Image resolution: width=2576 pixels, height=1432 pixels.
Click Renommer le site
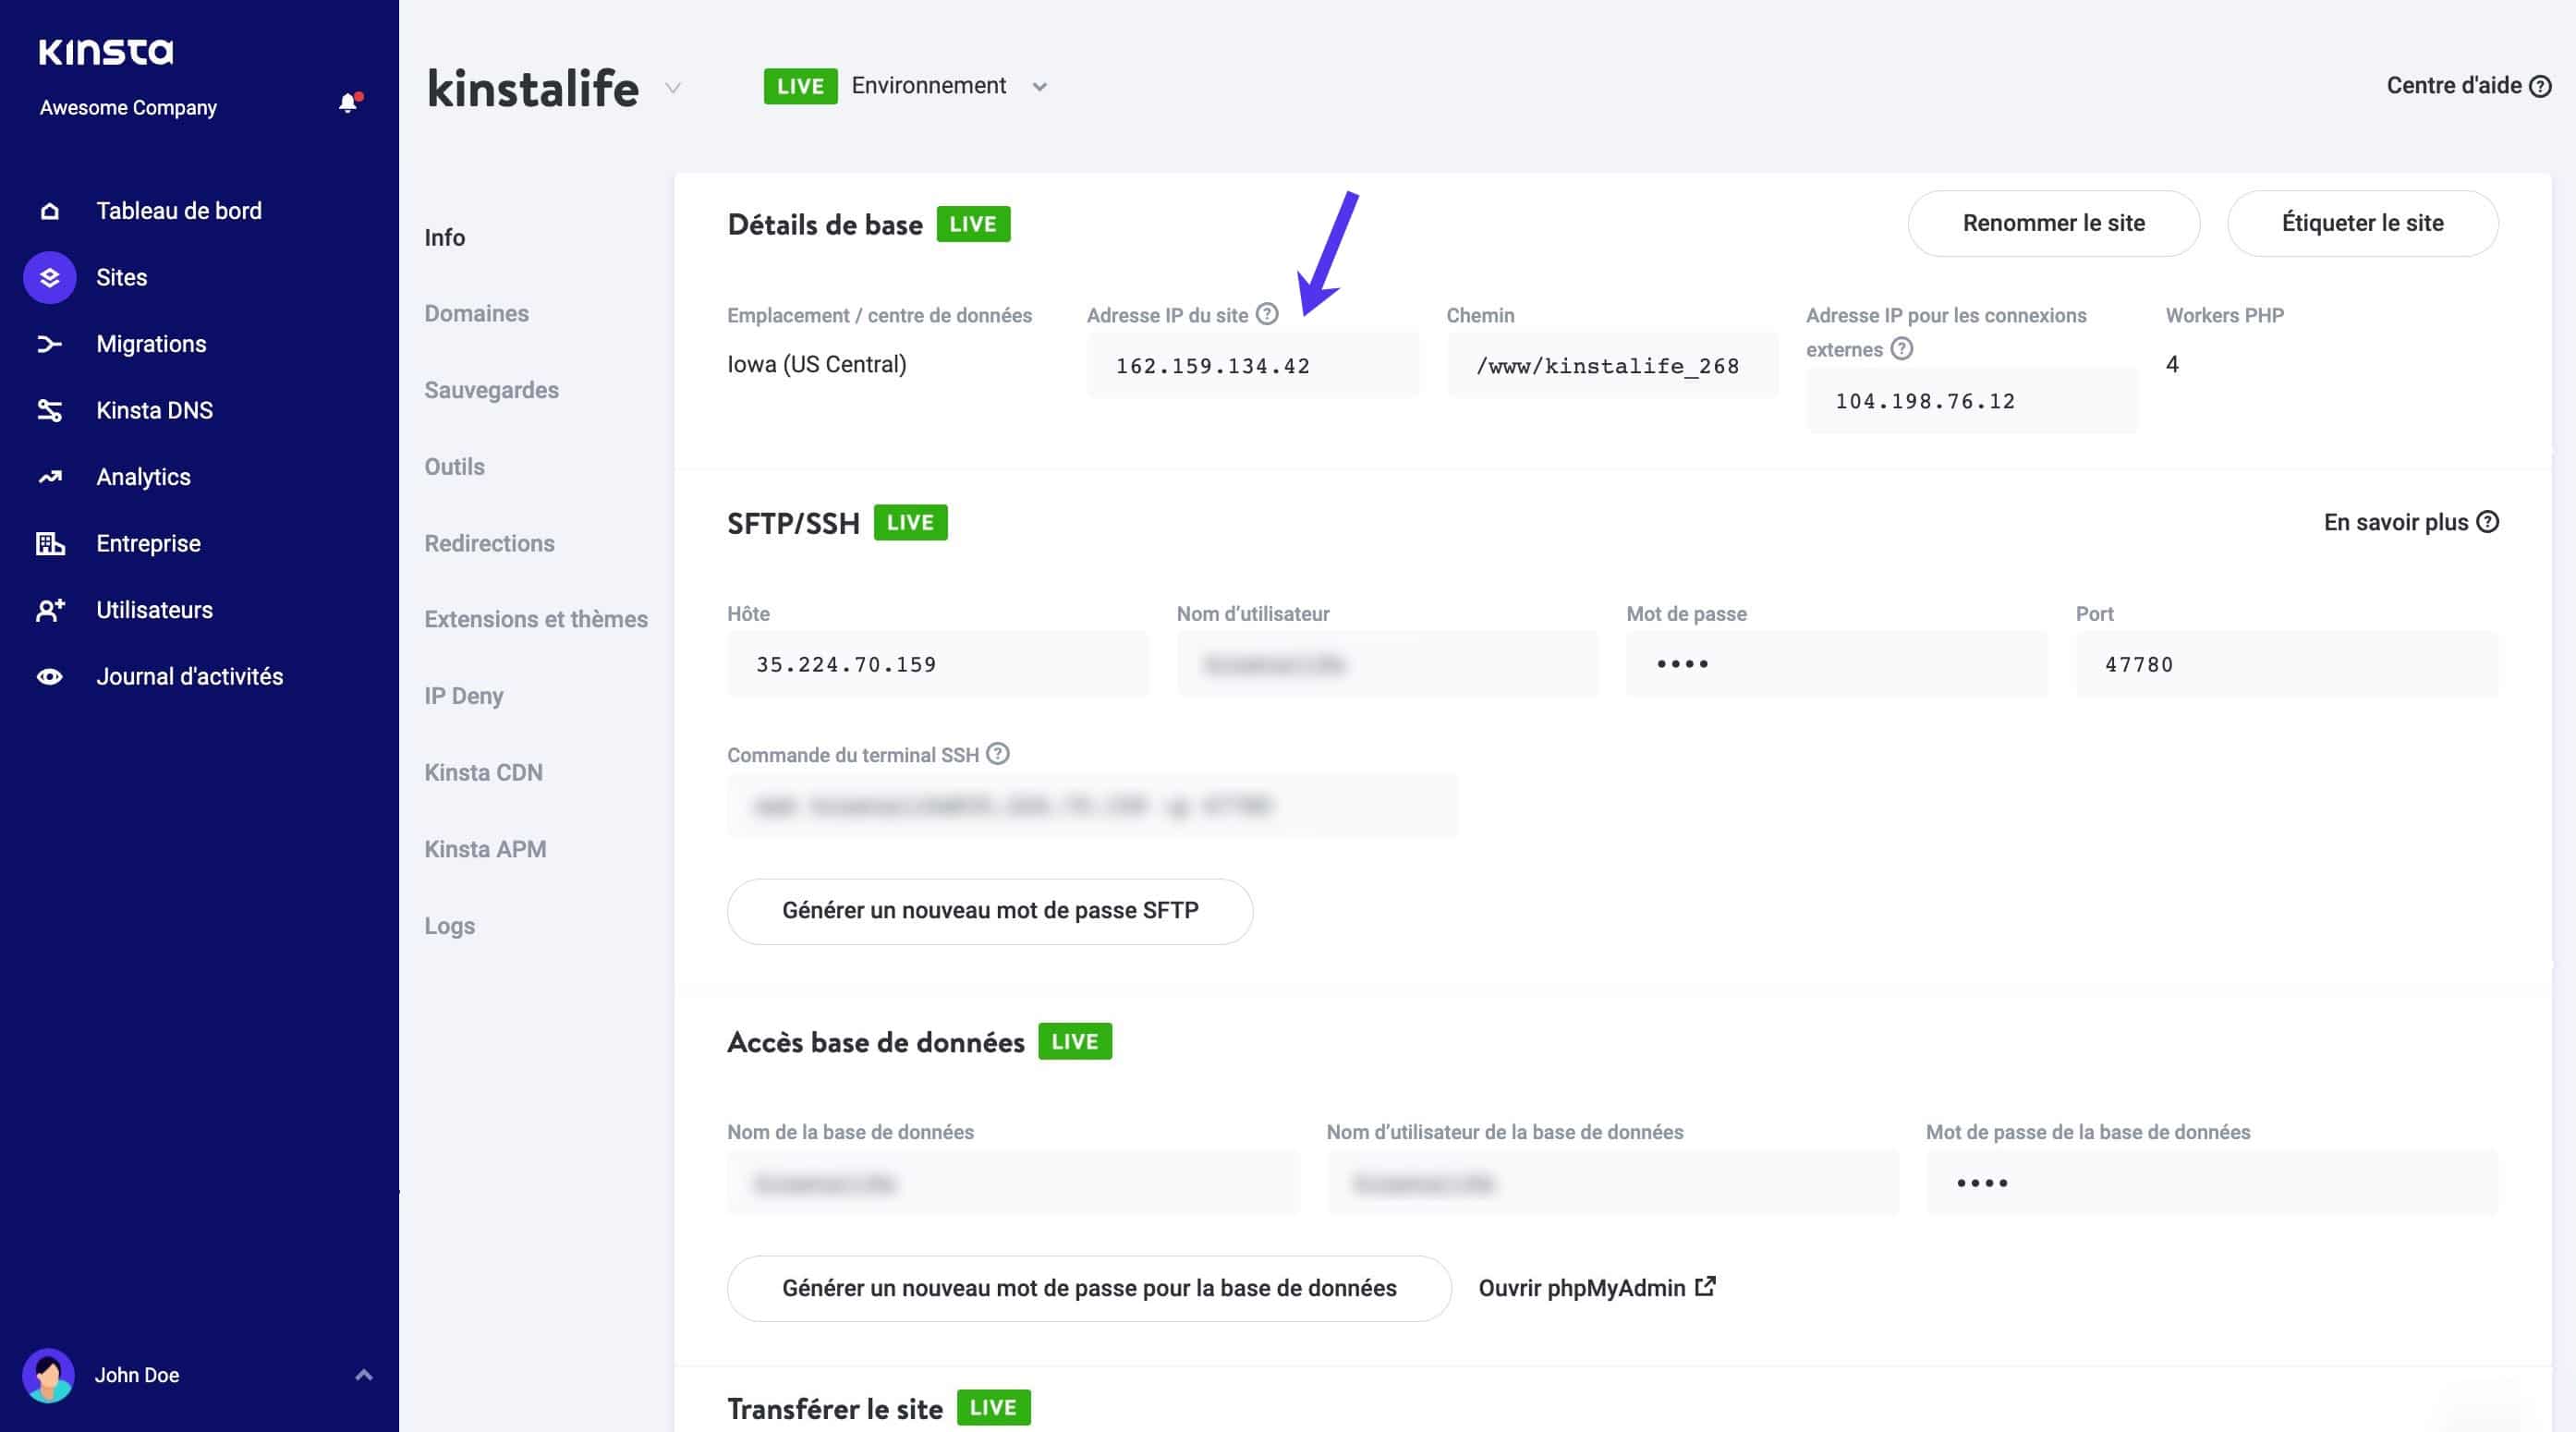[2053, 223]
